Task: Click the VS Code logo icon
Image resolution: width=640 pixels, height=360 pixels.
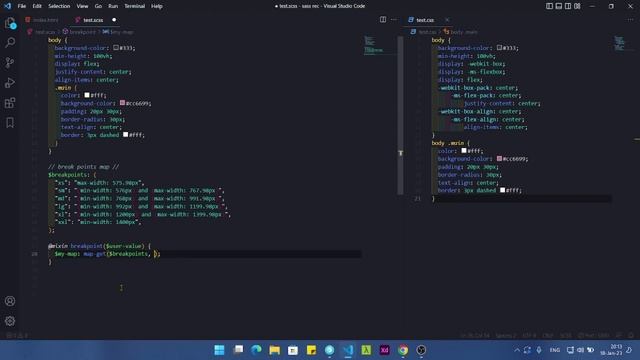Action: pyautogui.click(x=7, y=6)
